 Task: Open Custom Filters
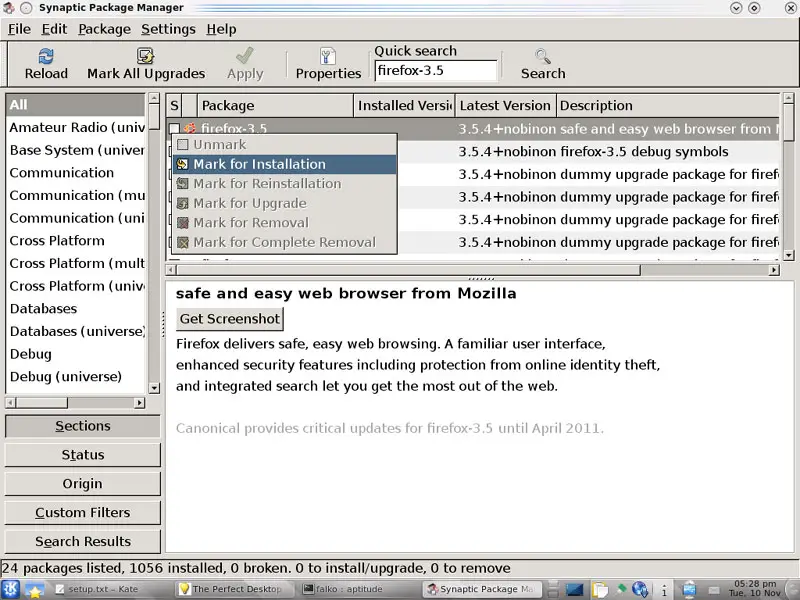(83, 512)
